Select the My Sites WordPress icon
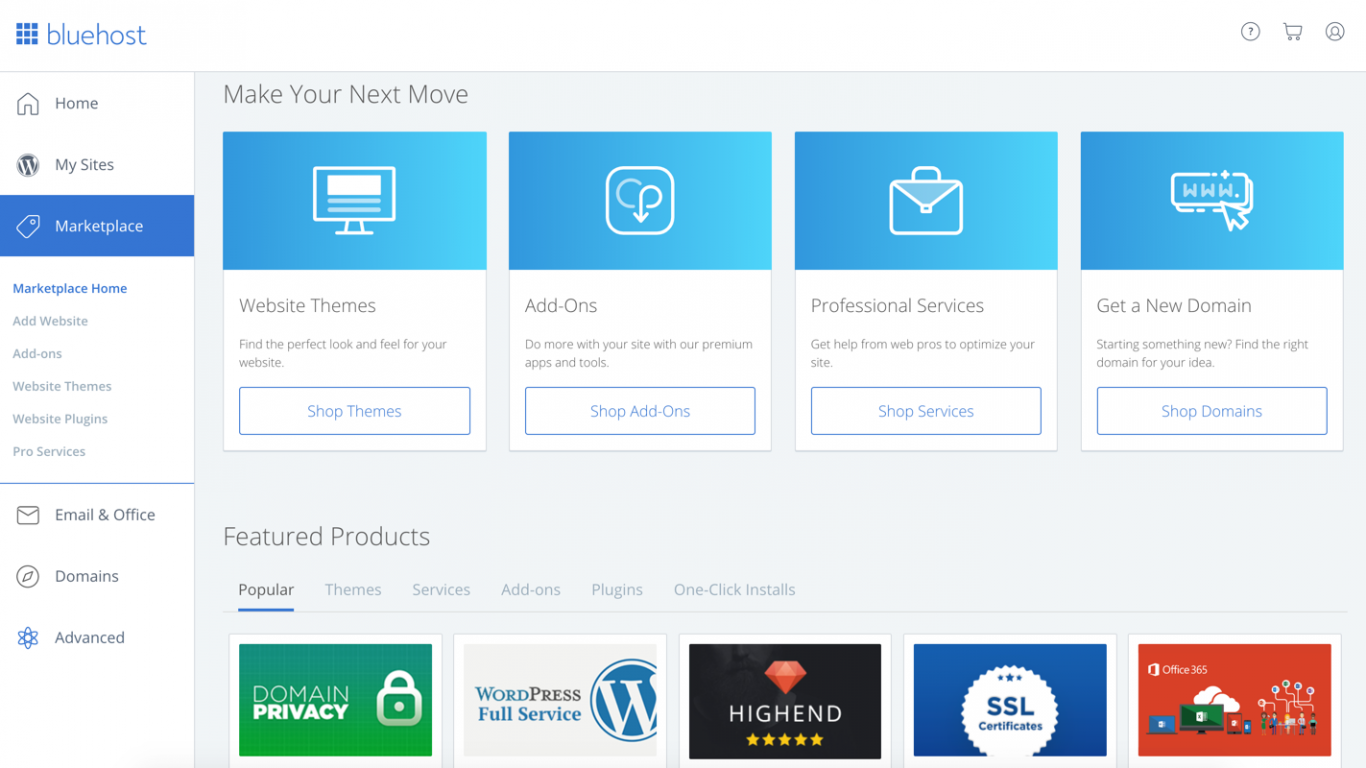Screen dimensions: 1366x768 coord(27,164)
